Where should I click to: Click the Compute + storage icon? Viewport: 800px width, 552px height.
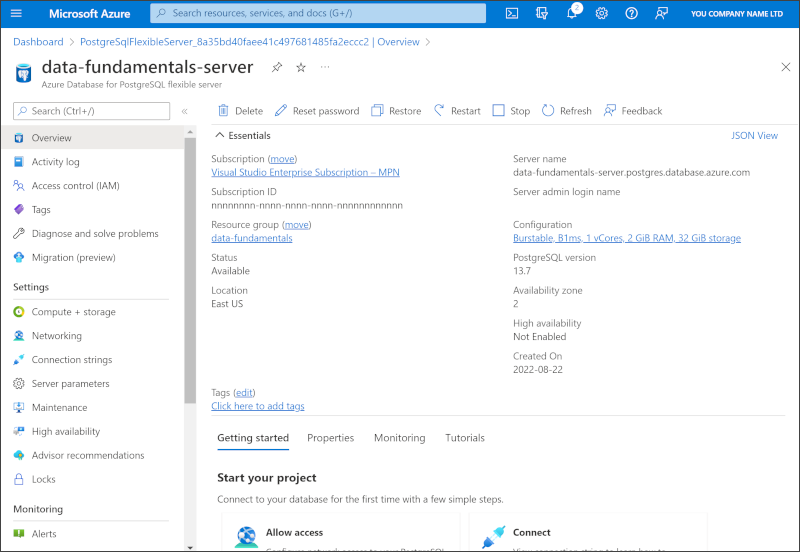19,312
